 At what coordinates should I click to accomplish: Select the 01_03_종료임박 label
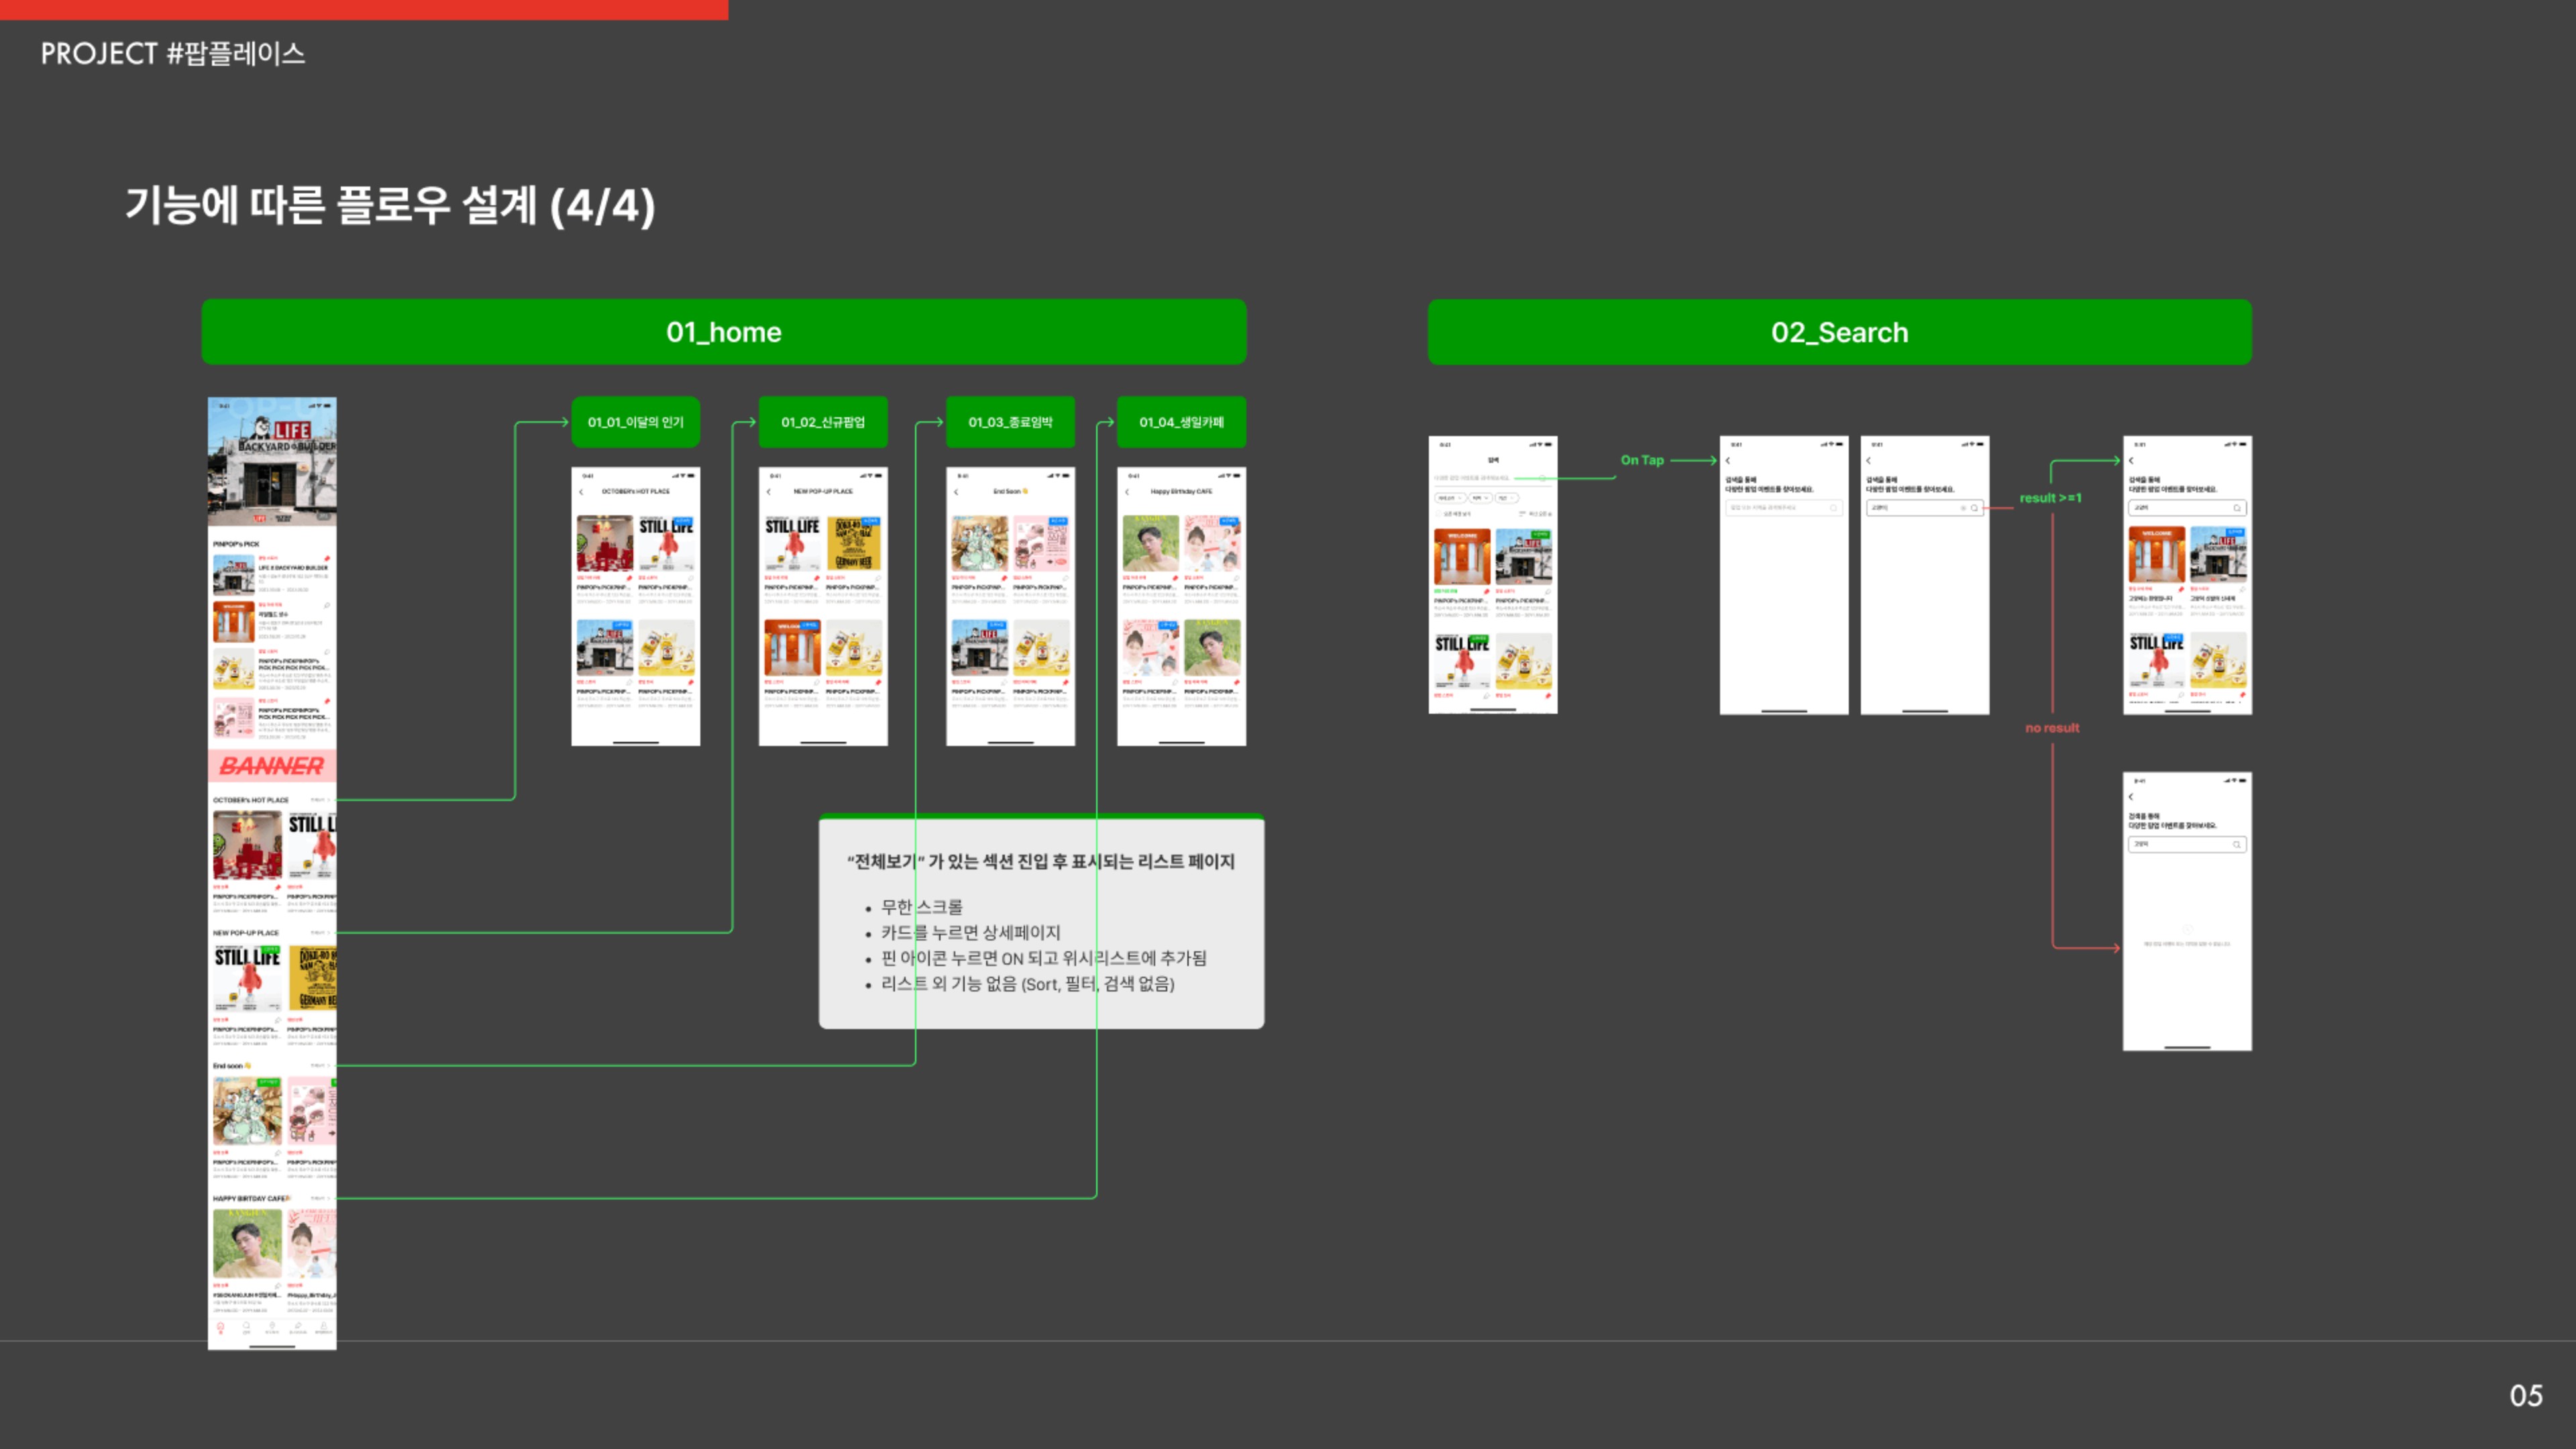pyautogui.click(x=1010, y=422)
